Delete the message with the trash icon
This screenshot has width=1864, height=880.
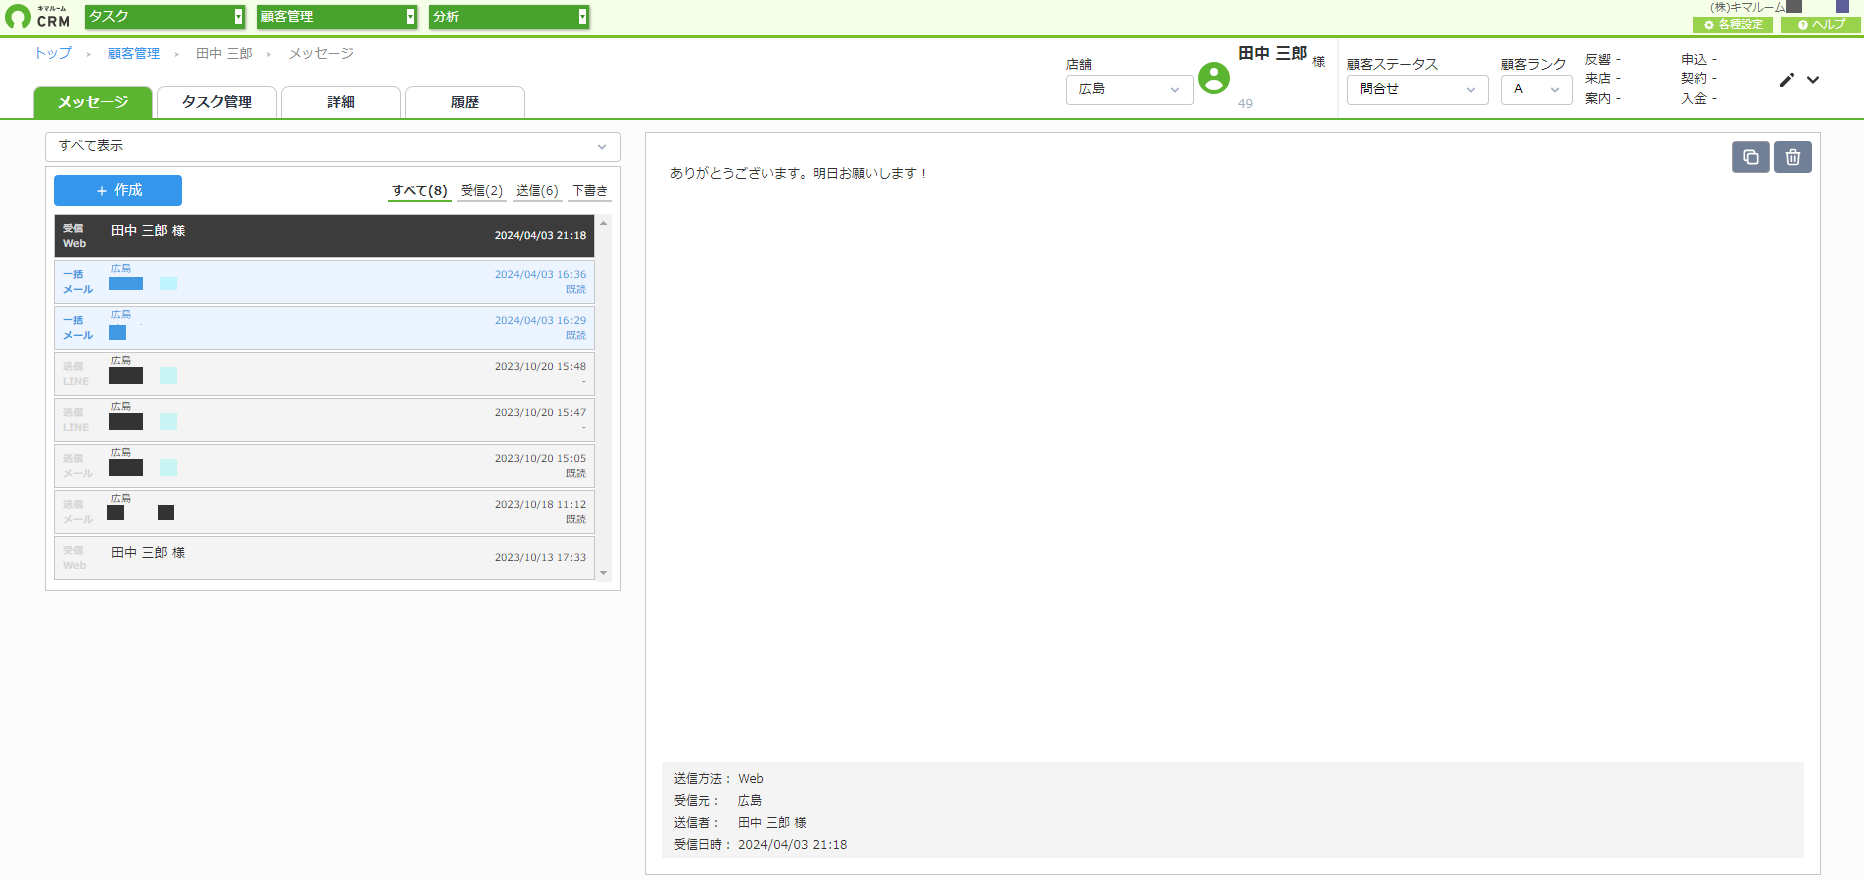click(1793, 157)
